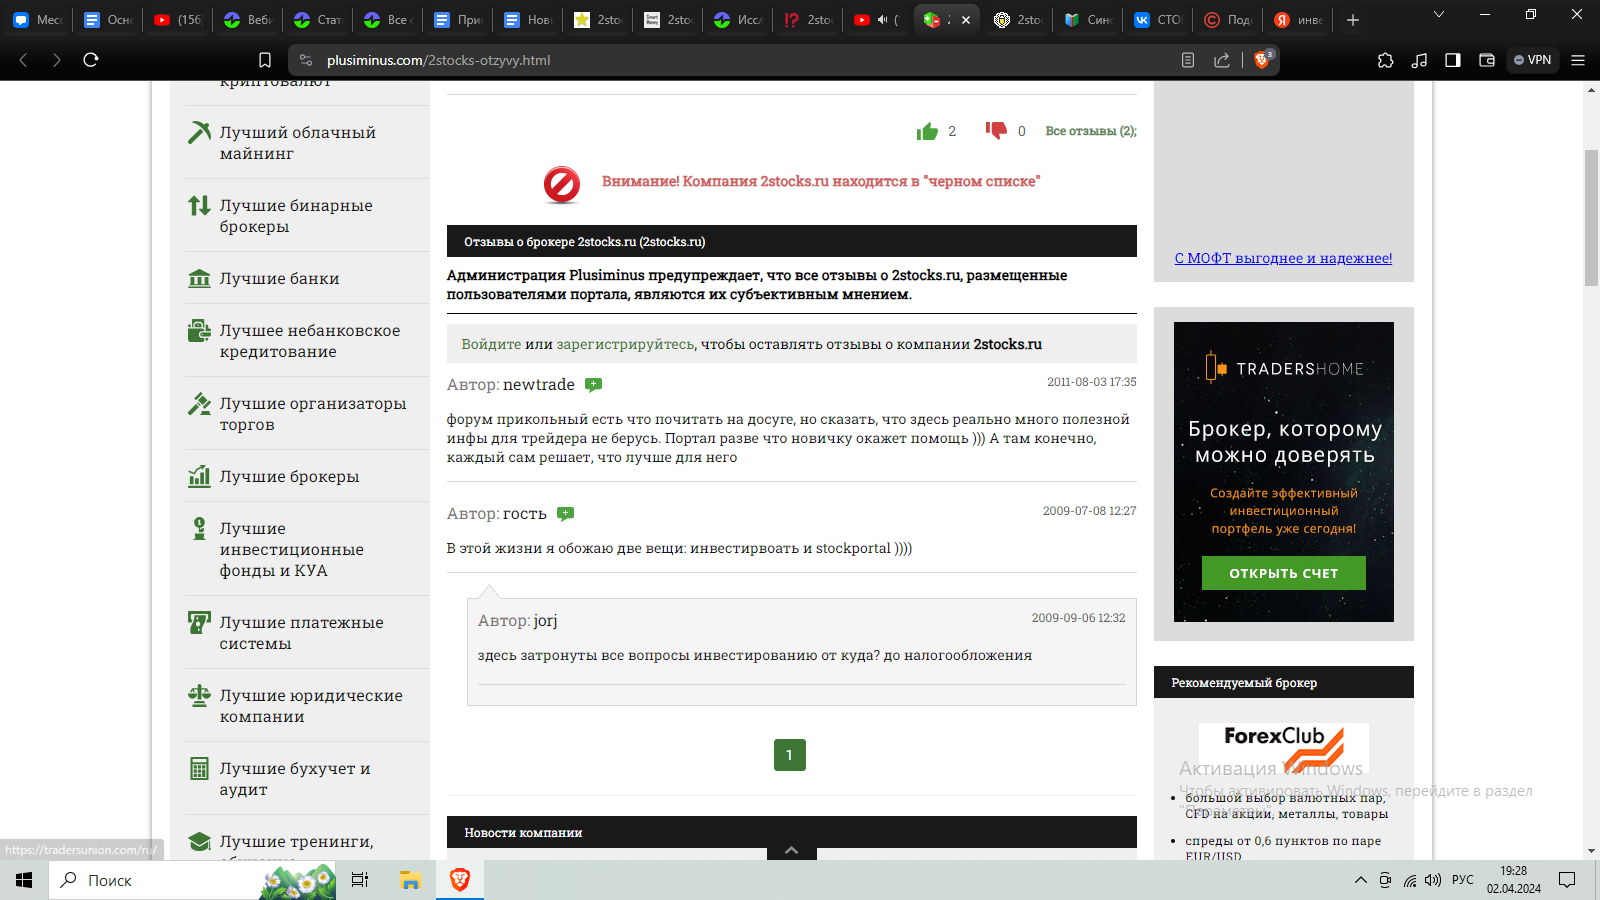Switch input language РУС in tray

(x=1463, y=880)
